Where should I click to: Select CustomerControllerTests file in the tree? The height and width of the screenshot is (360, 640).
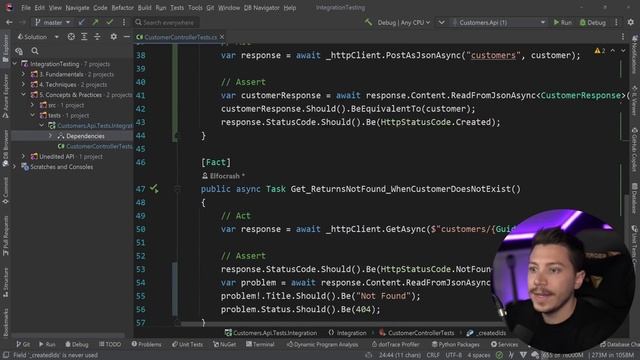[95, 146]
